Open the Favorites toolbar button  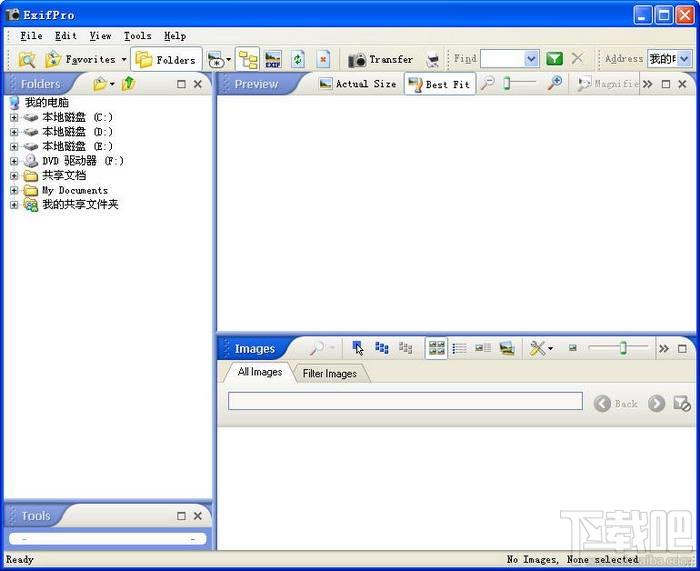click(86, 59)
